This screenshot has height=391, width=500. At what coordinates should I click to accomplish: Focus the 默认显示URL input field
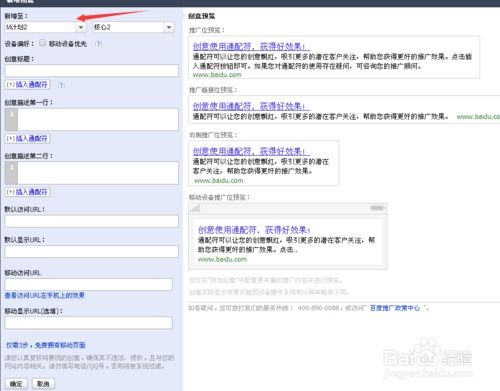92,252
